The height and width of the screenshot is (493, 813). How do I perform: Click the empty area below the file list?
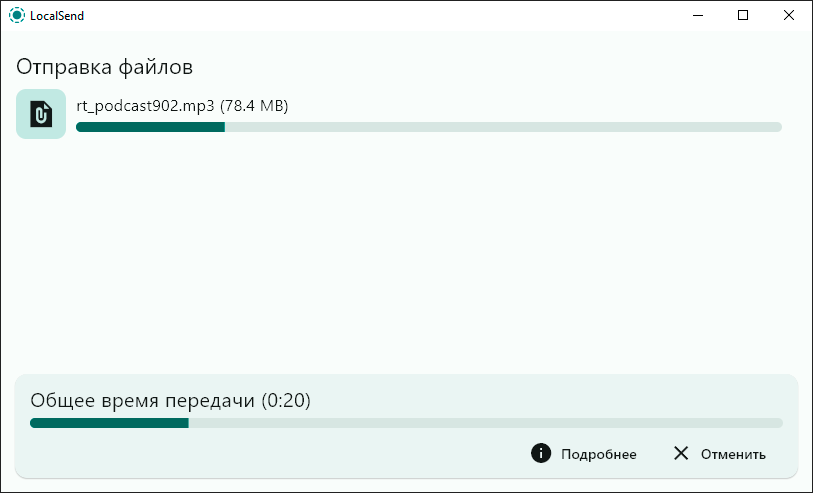click(x=400, y=260)
